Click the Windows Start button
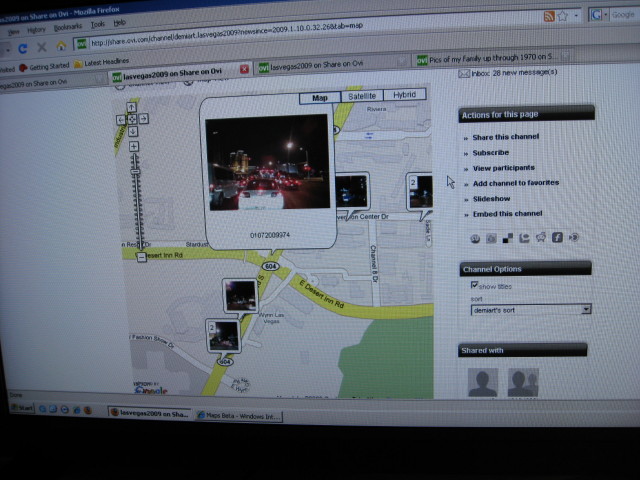Image resolution: width=640 pixels, height=480 pixels. point(22,408)
